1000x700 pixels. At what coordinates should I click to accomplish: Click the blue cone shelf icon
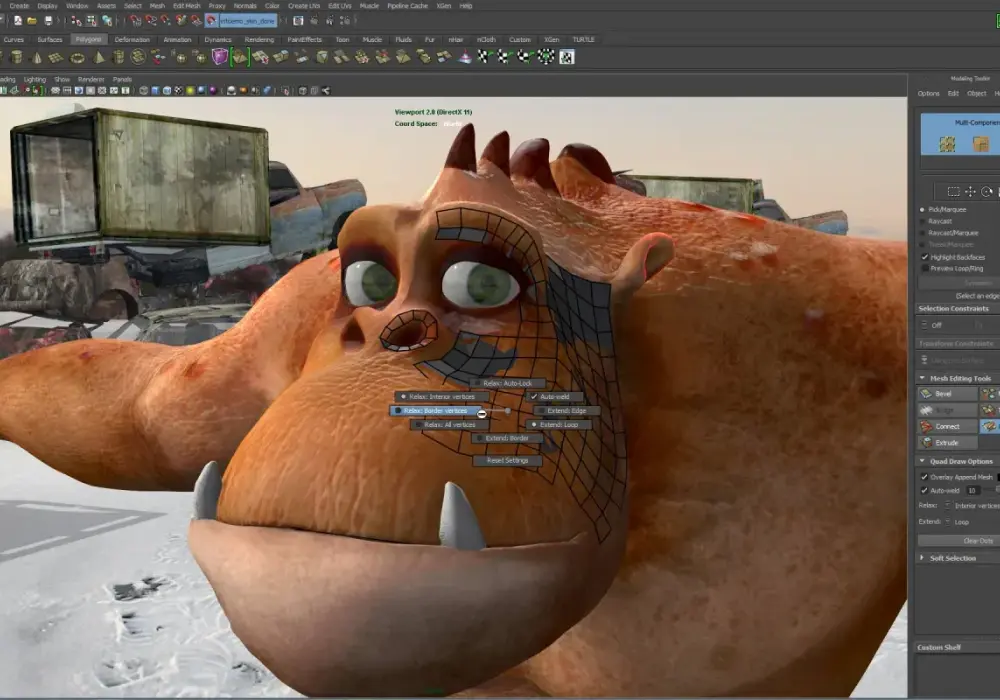(466, 57)
